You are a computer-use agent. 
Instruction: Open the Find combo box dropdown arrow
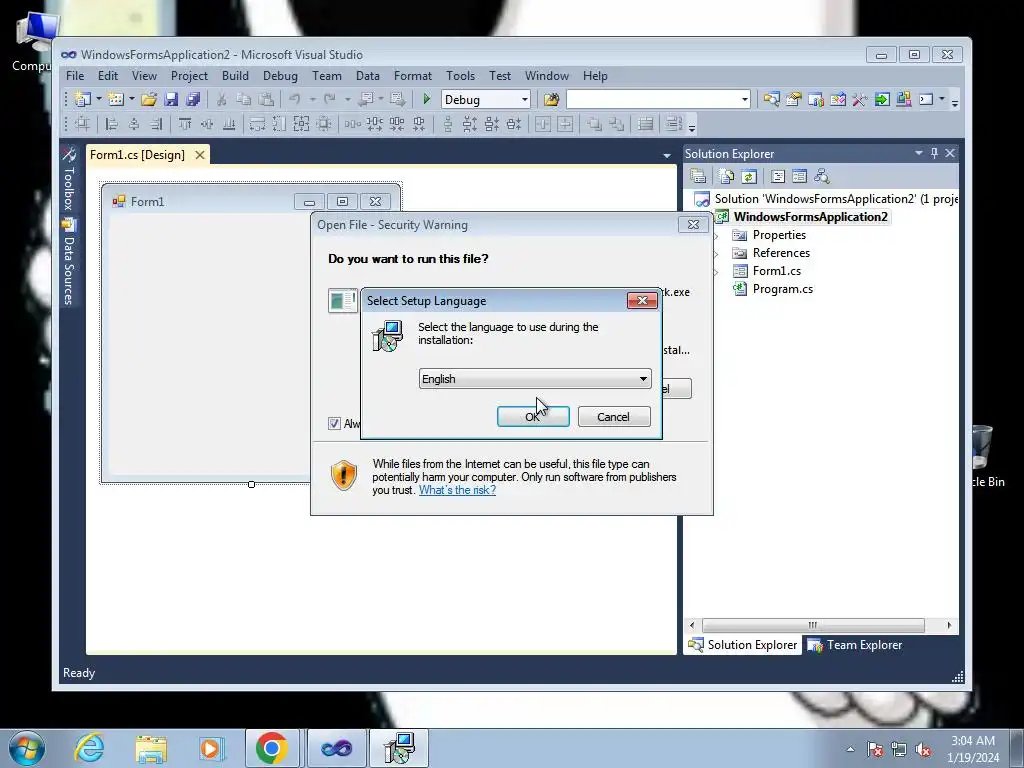point(744,99)
